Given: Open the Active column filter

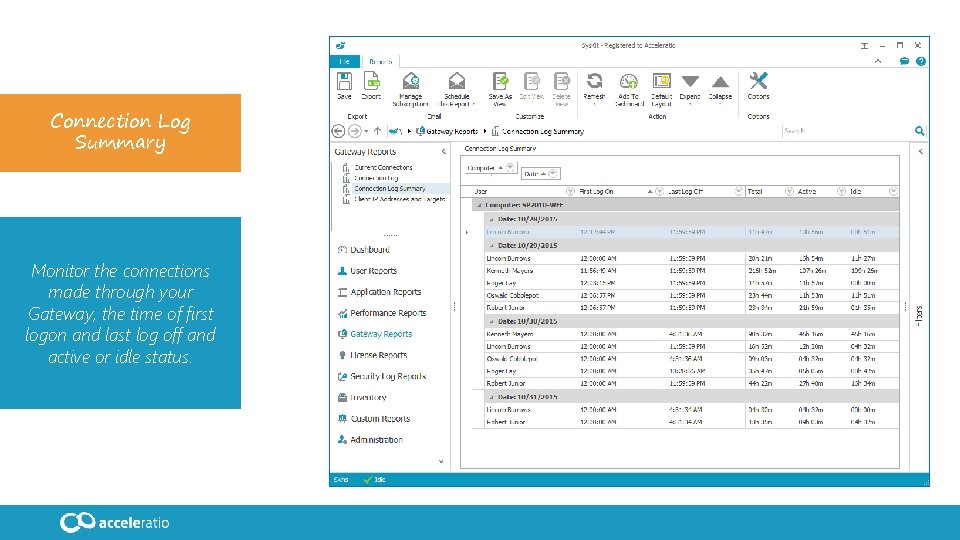Looking at the screenshot, I should 841,192.
